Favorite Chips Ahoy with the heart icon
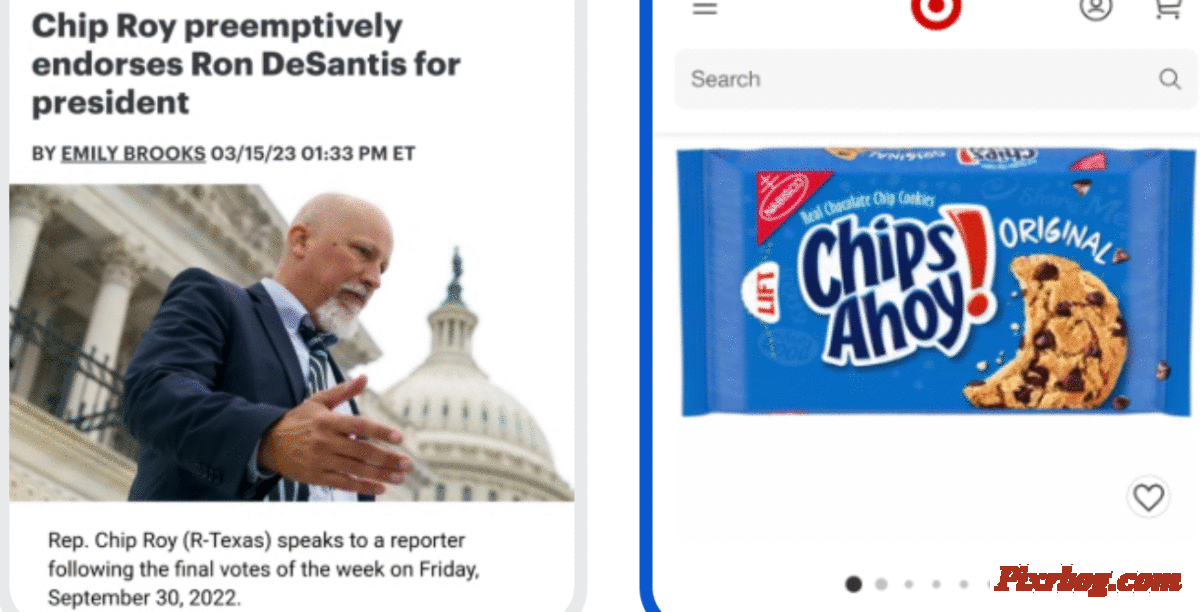 point(1148,497)
